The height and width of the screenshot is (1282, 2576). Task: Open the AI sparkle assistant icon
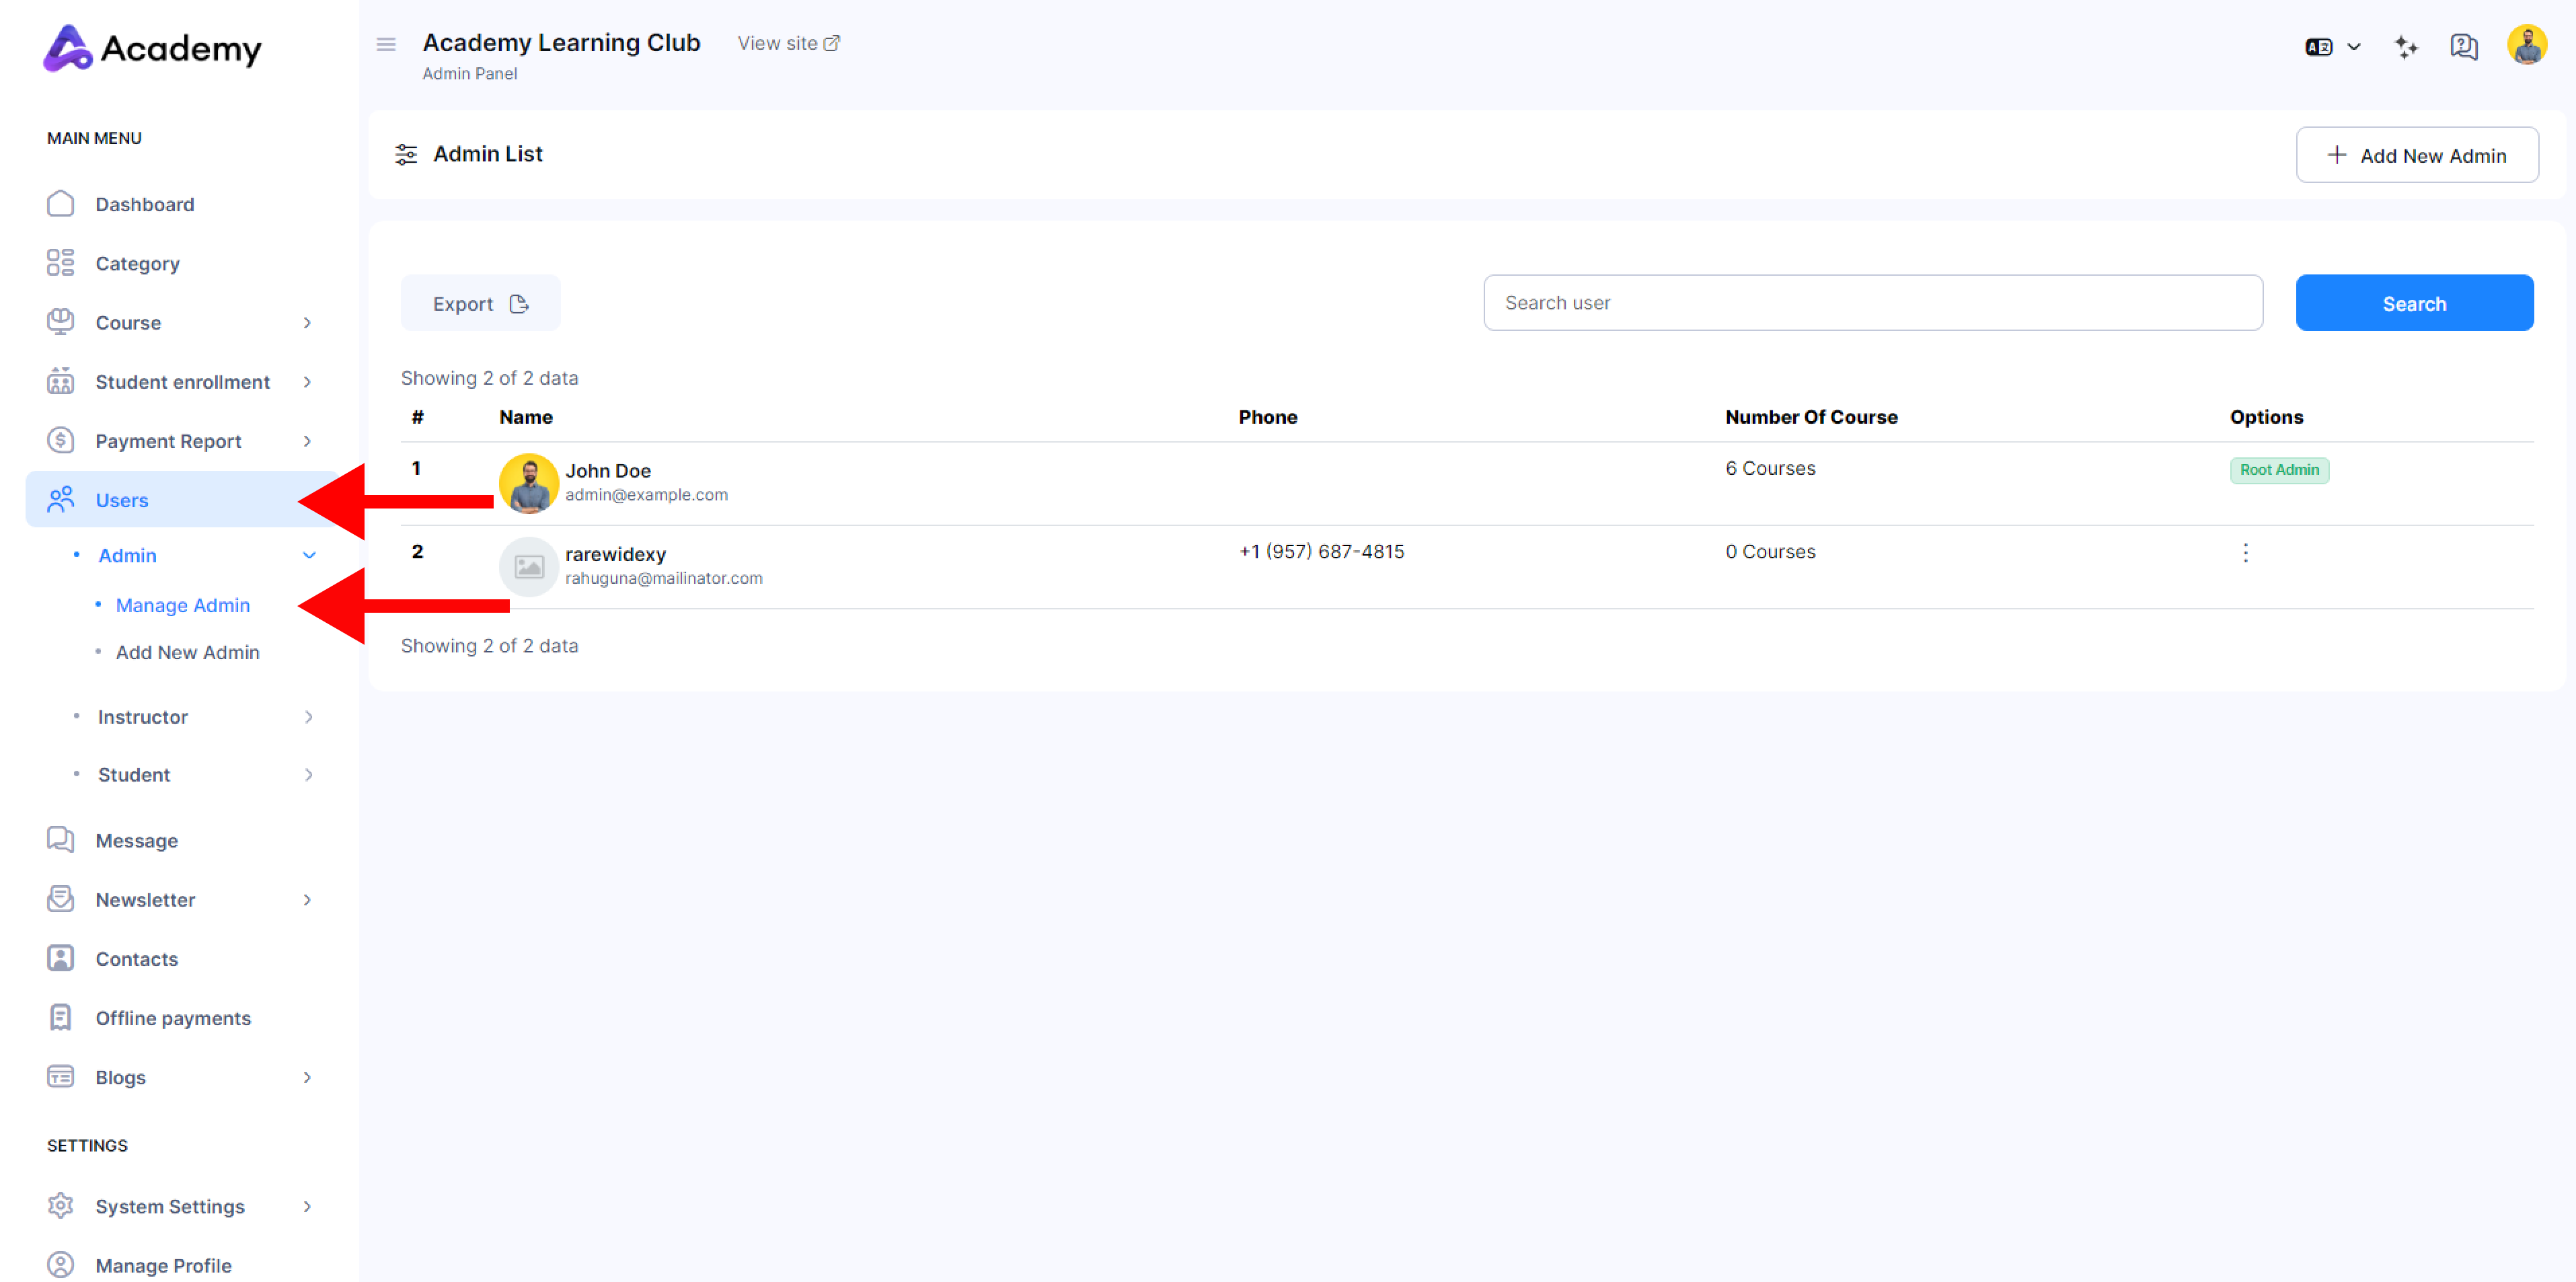point(2406,47)
